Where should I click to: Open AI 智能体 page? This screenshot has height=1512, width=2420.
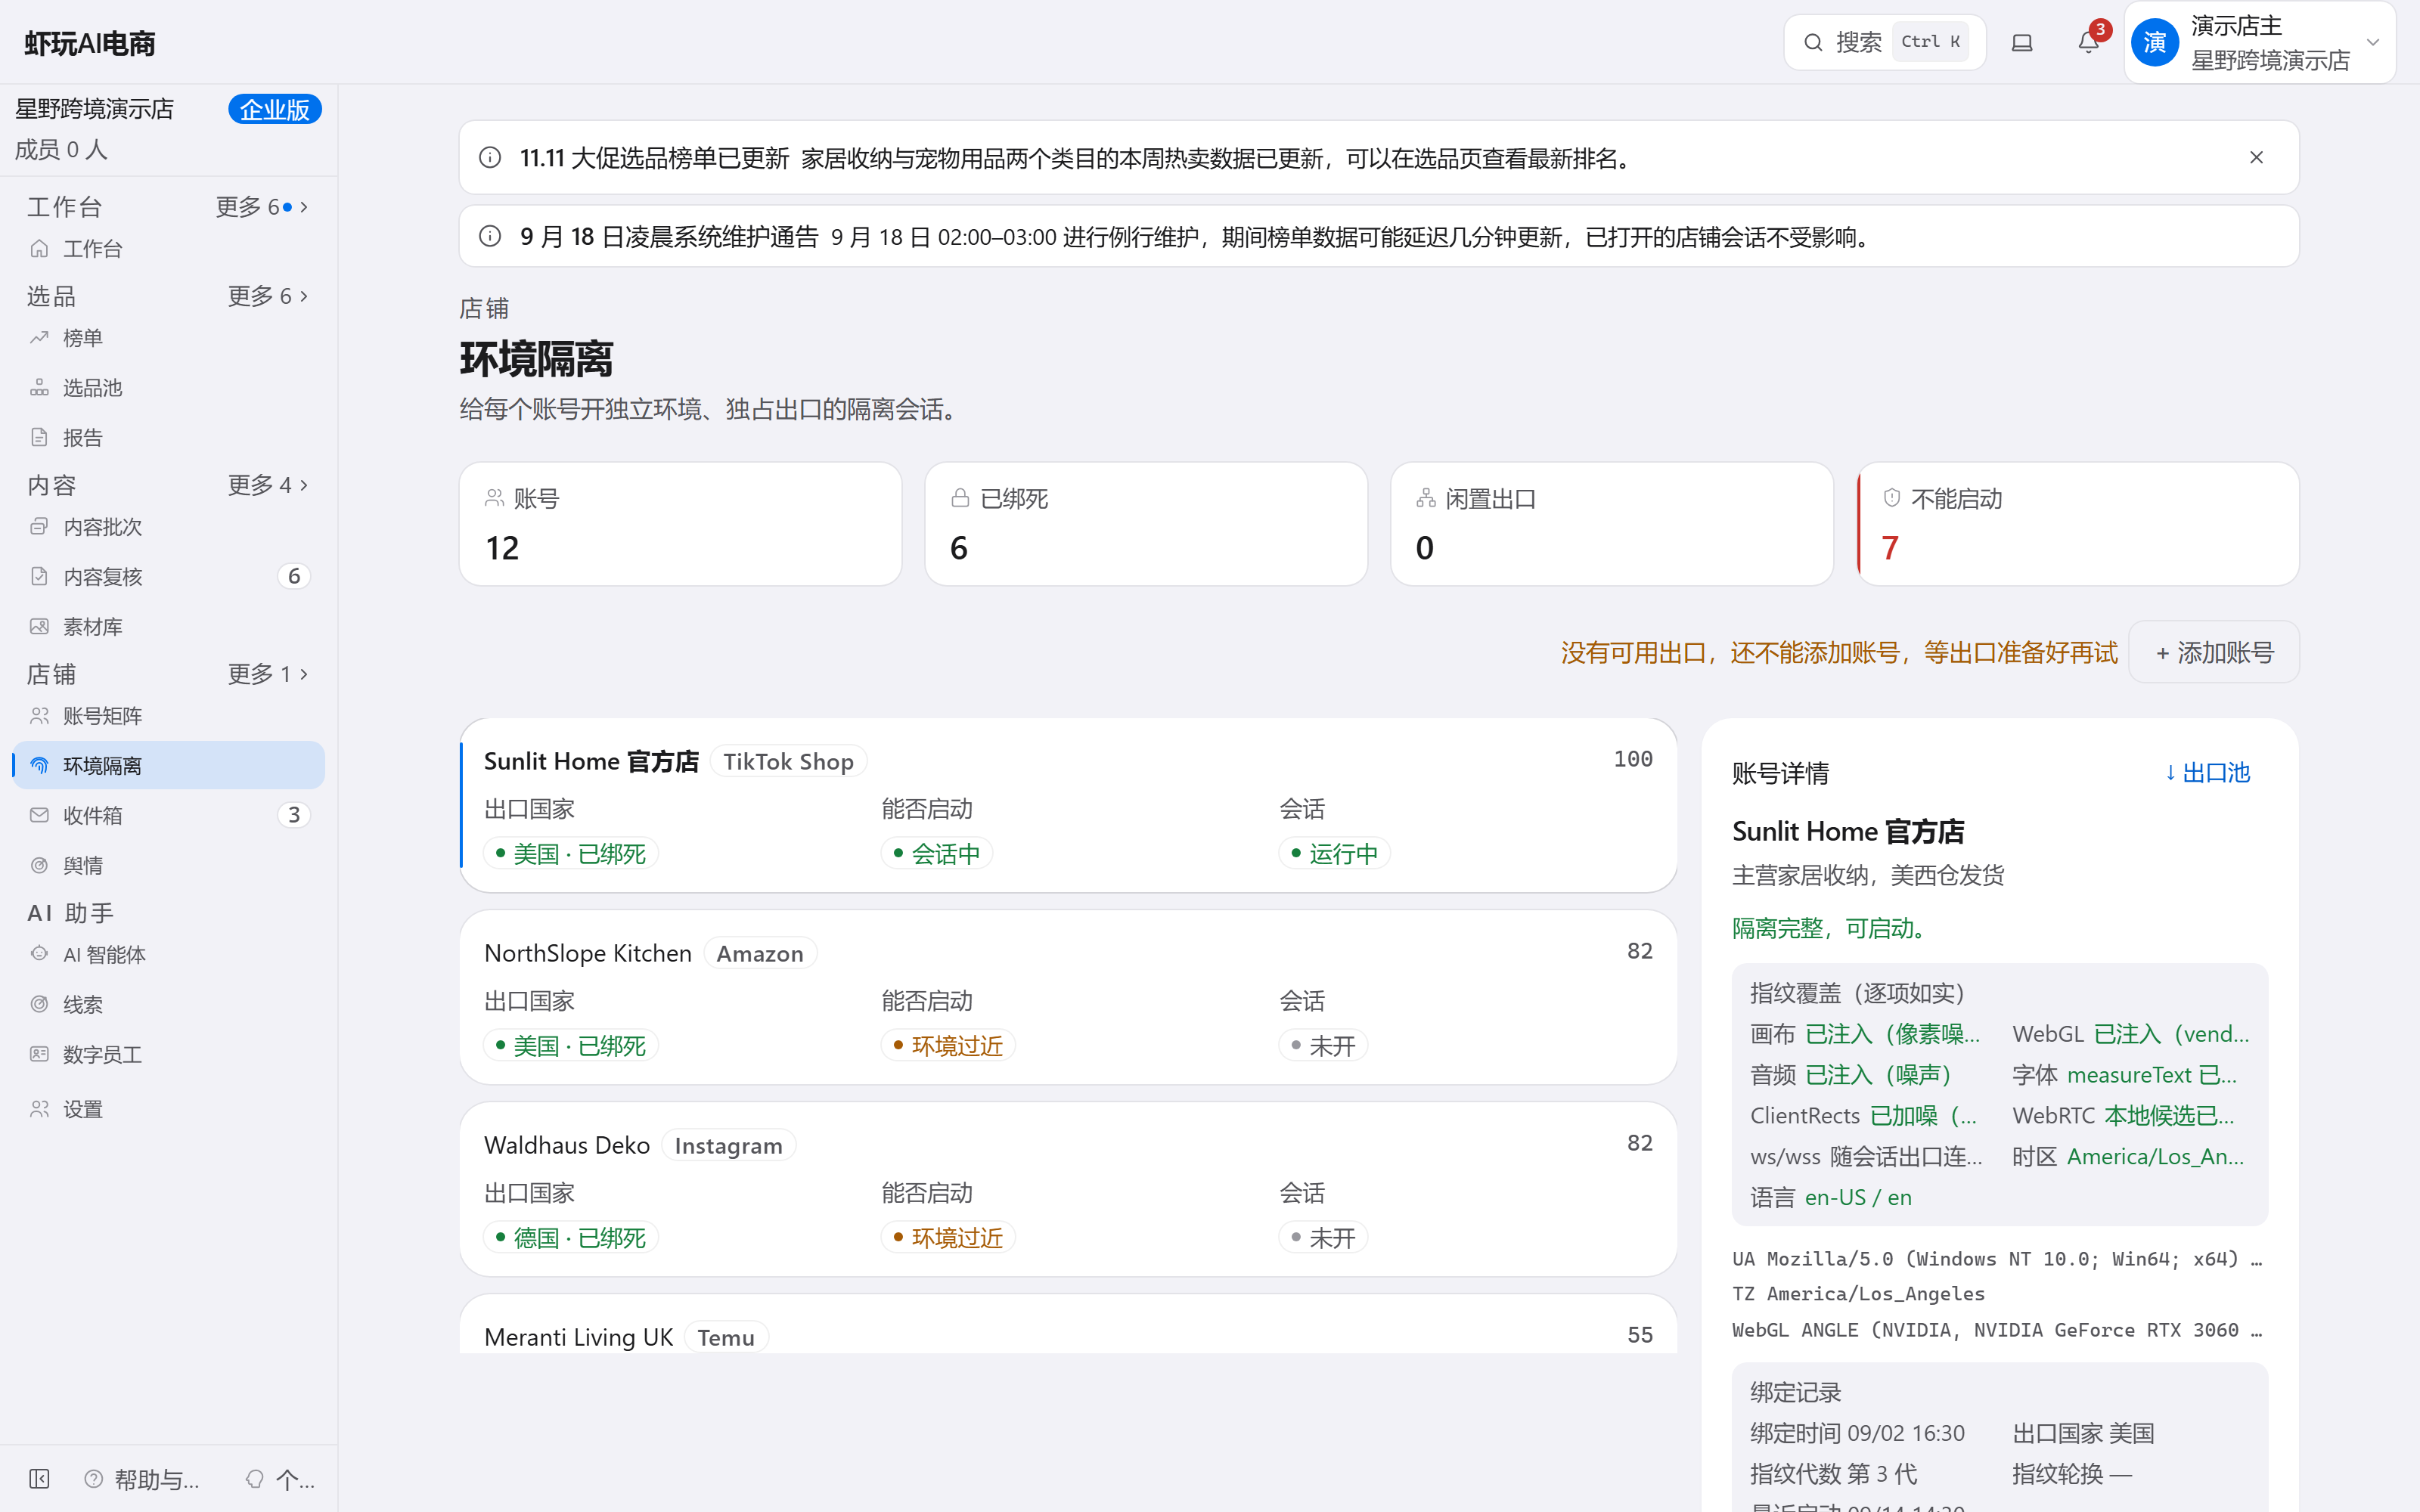[168, 955]
